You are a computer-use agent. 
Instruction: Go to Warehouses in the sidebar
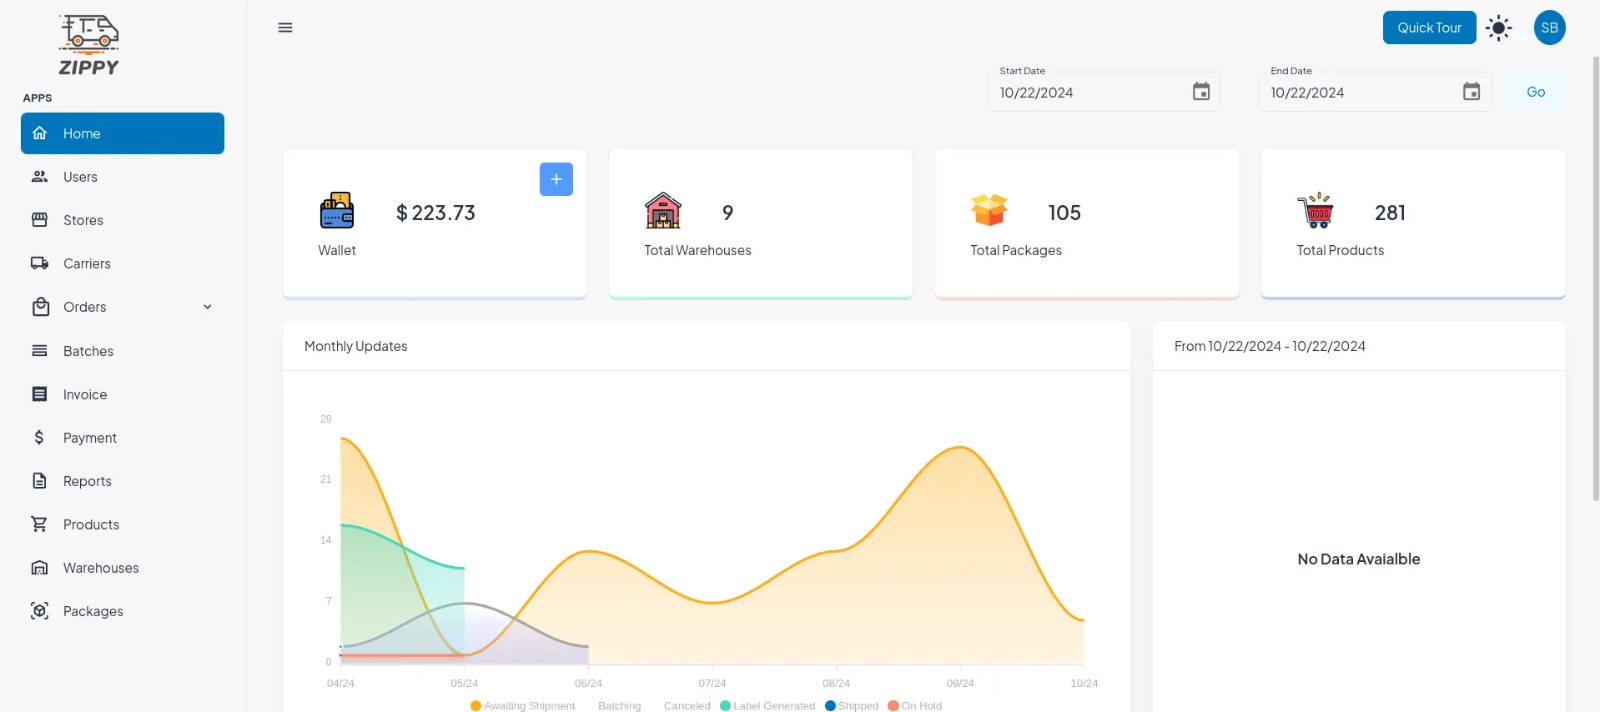pyautogui.click(x=101, y=568)
